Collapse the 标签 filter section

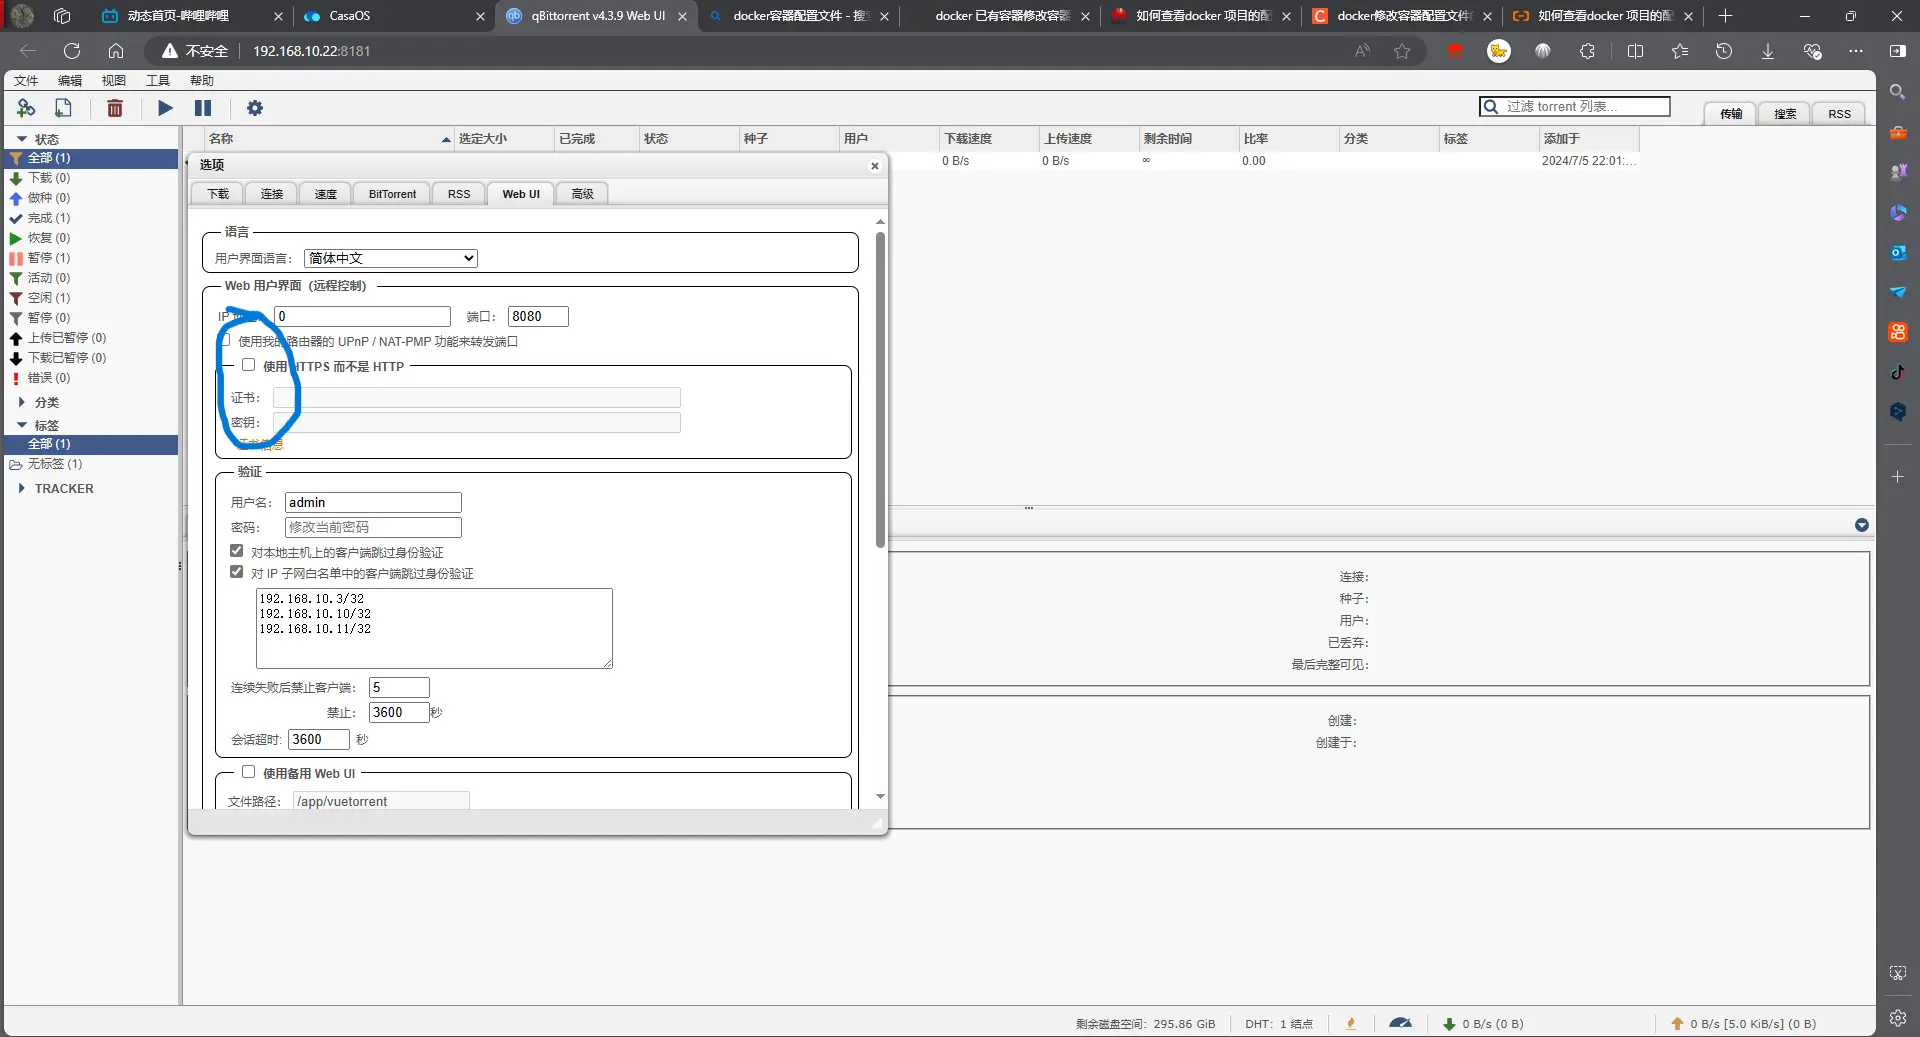22,425
